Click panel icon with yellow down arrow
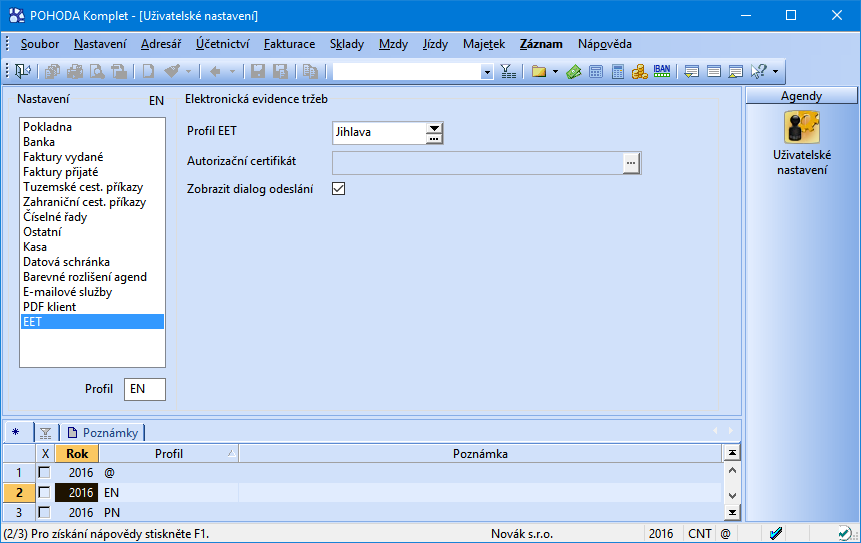861x543 pixels. [x=692, y=71]
